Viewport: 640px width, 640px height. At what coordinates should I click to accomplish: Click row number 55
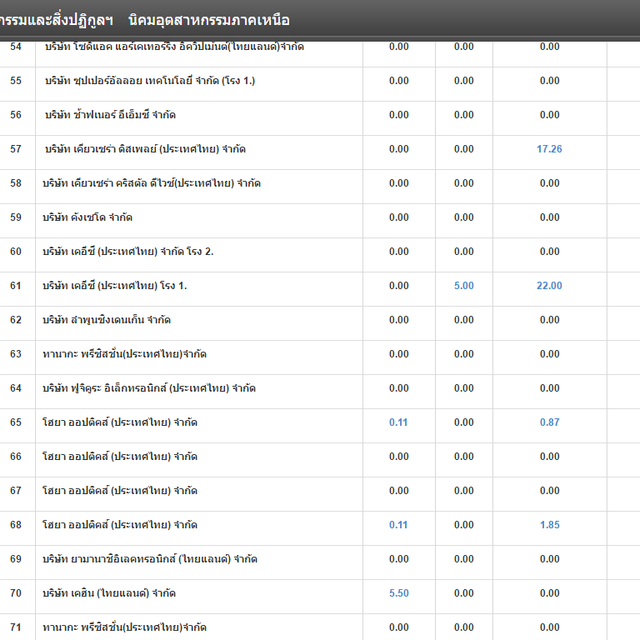16,81
